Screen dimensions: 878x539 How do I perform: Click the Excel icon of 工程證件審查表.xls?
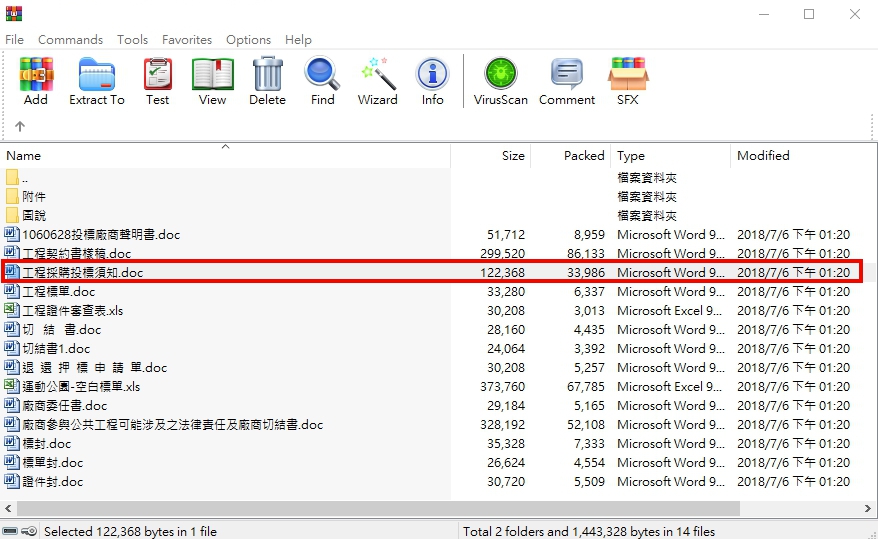pyautogui.click(x=11, y=310)
